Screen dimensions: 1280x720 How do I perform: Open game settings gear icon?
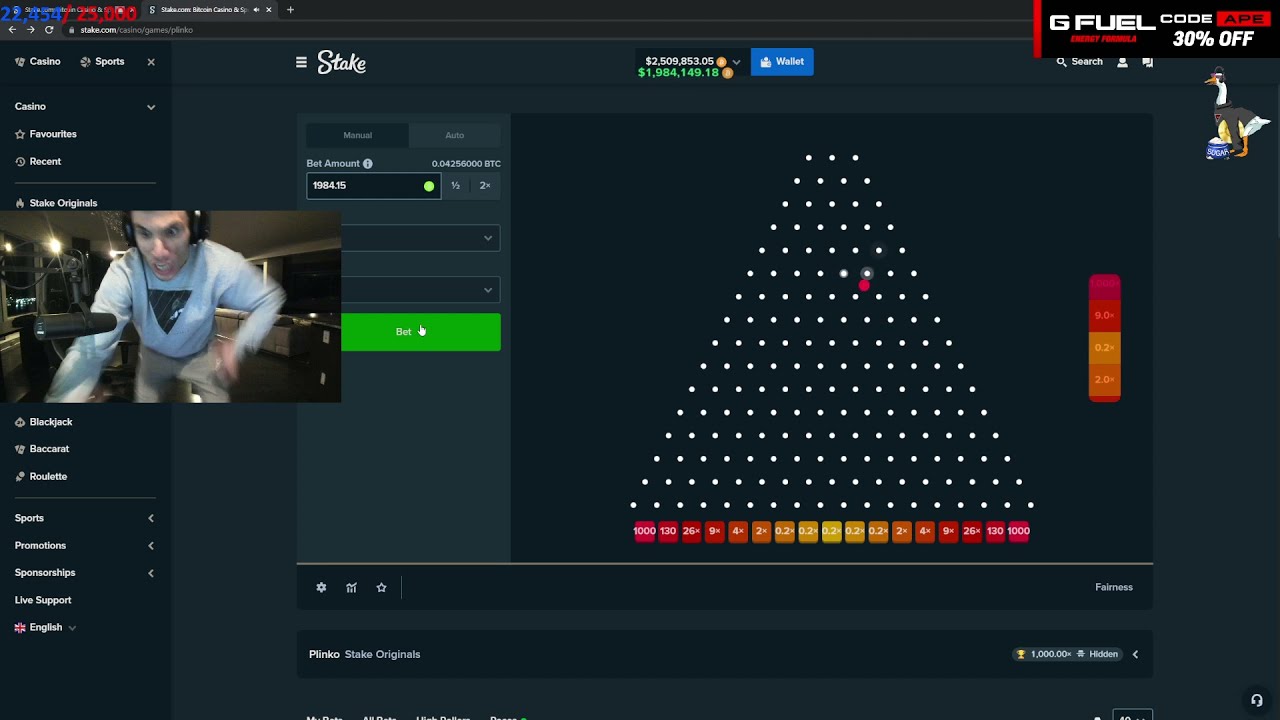[x=321, y=588]
